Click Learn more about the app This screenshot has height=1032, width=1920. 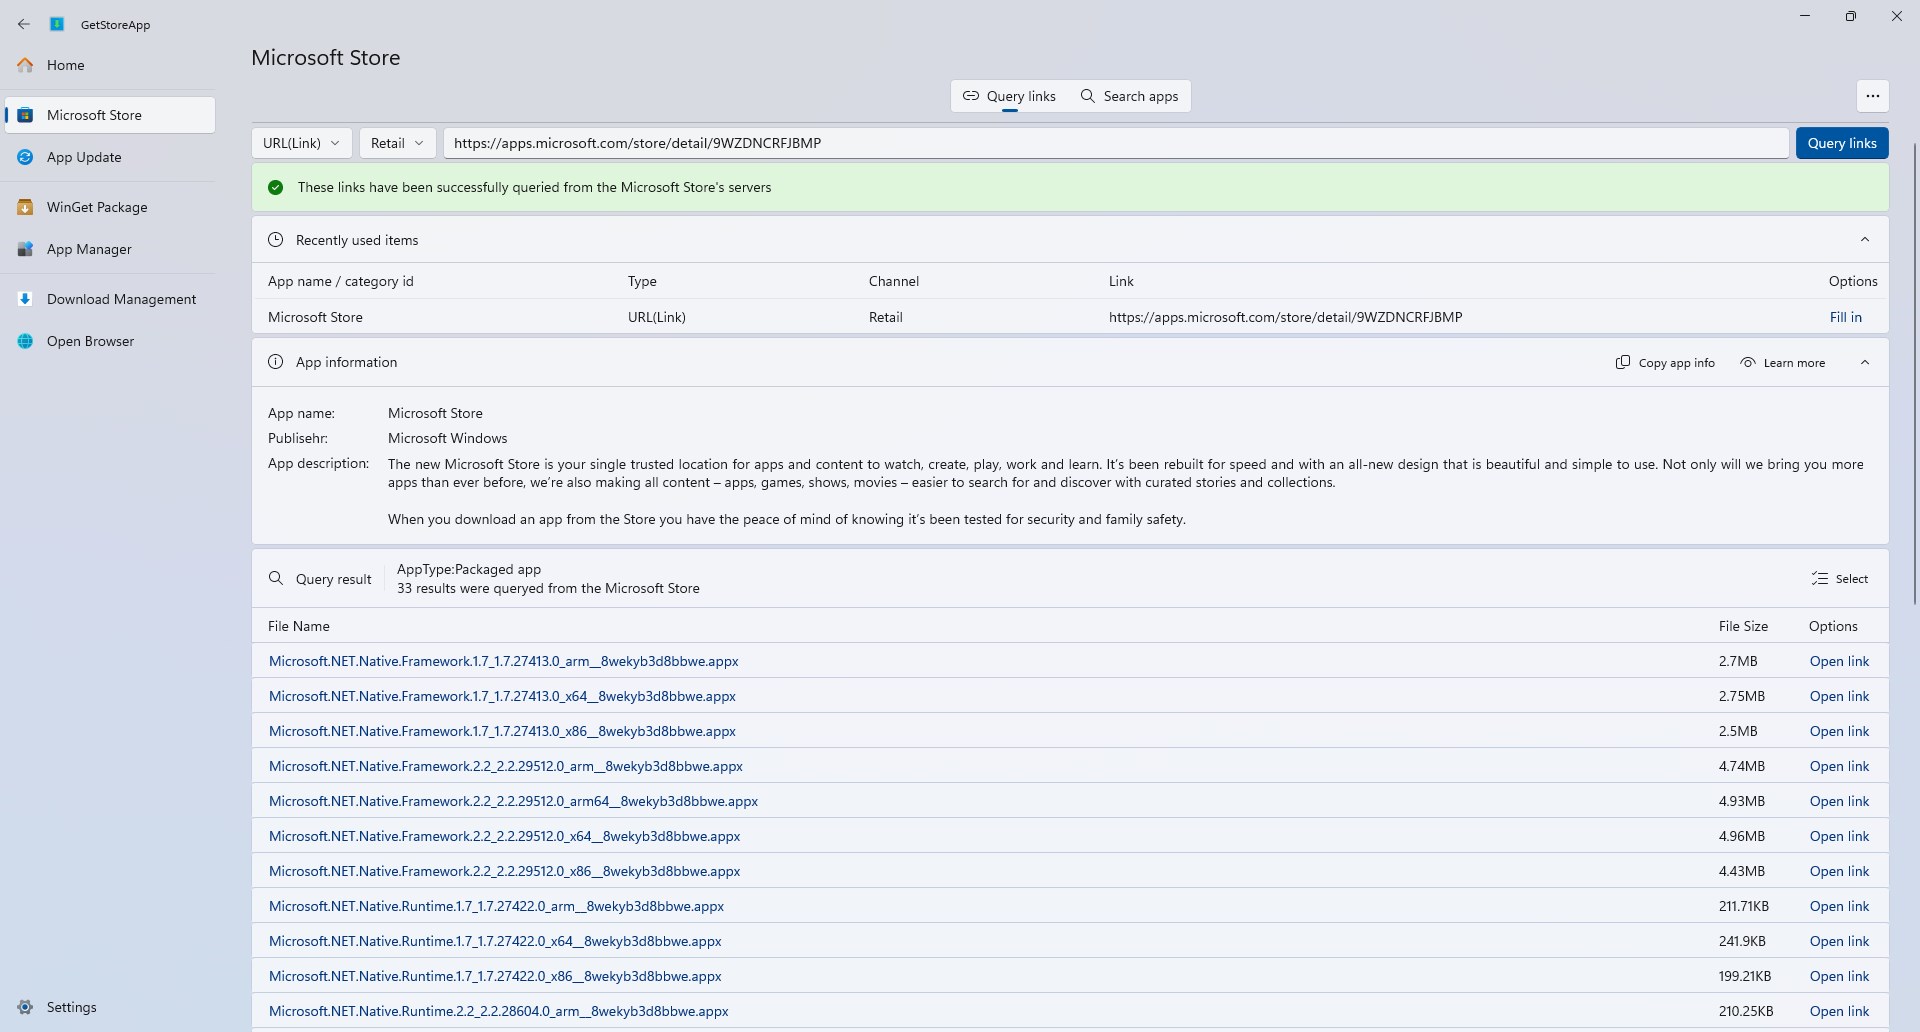tap(1783, 363)
